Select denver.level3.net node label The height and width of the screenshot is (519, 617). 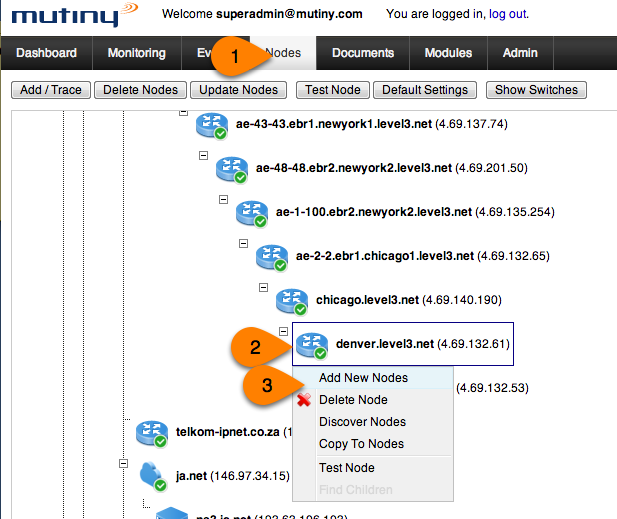coord(423,344)
